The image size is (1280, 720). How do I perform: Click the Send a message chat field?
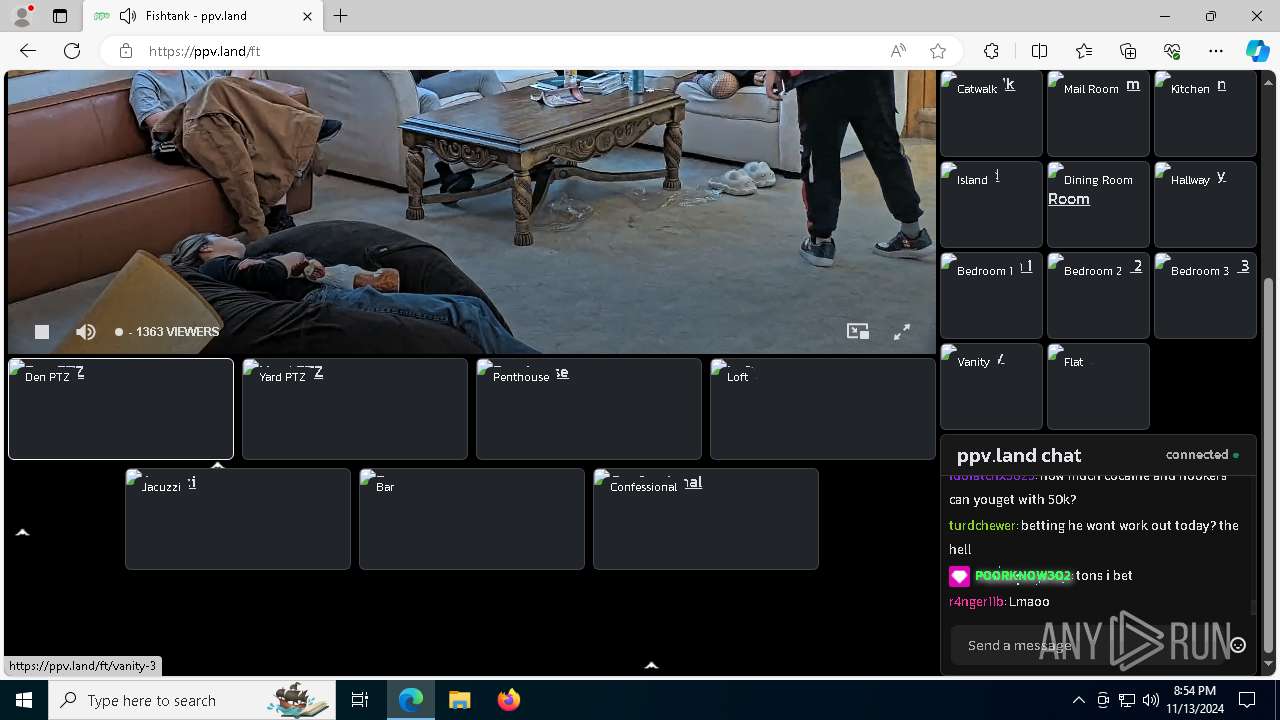coord(1088,645)
